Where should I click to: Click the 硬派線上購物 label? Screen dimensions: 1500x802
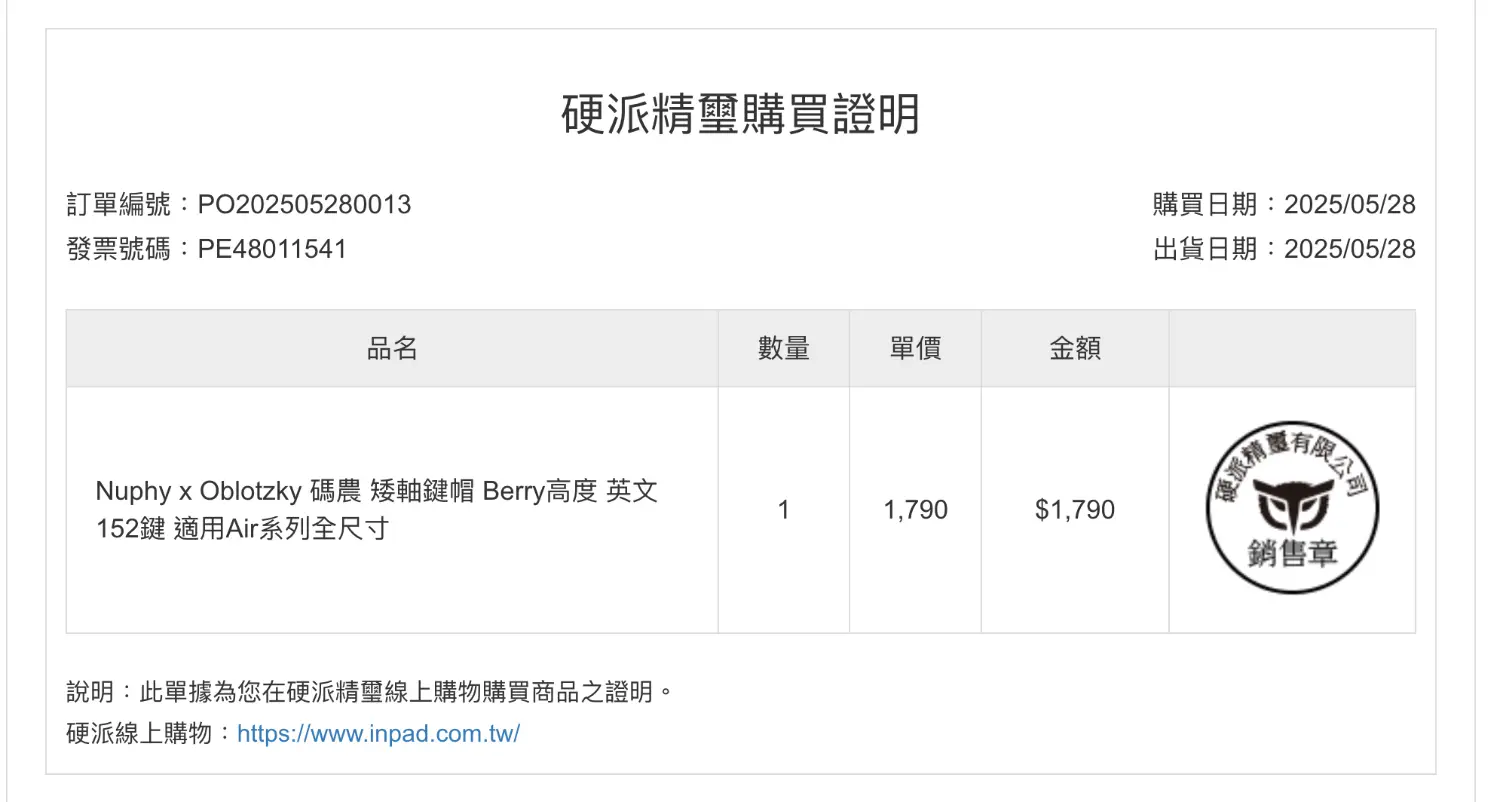(140, 734)
